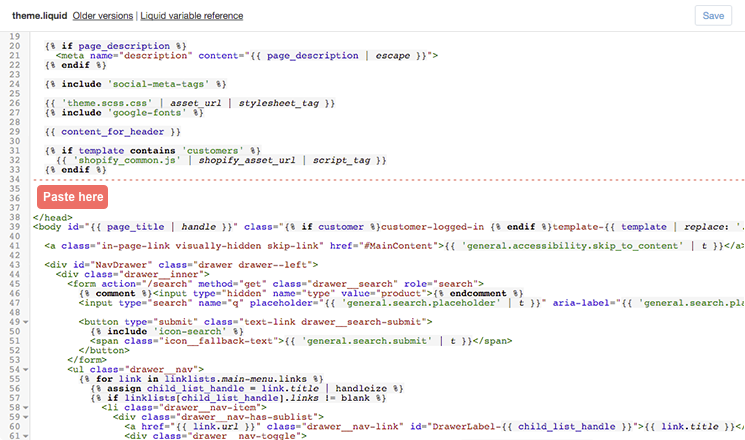The image size is (745, 440).
Task: Fold the drawer__nav ul at line 54
Action: tap(26, 370)
